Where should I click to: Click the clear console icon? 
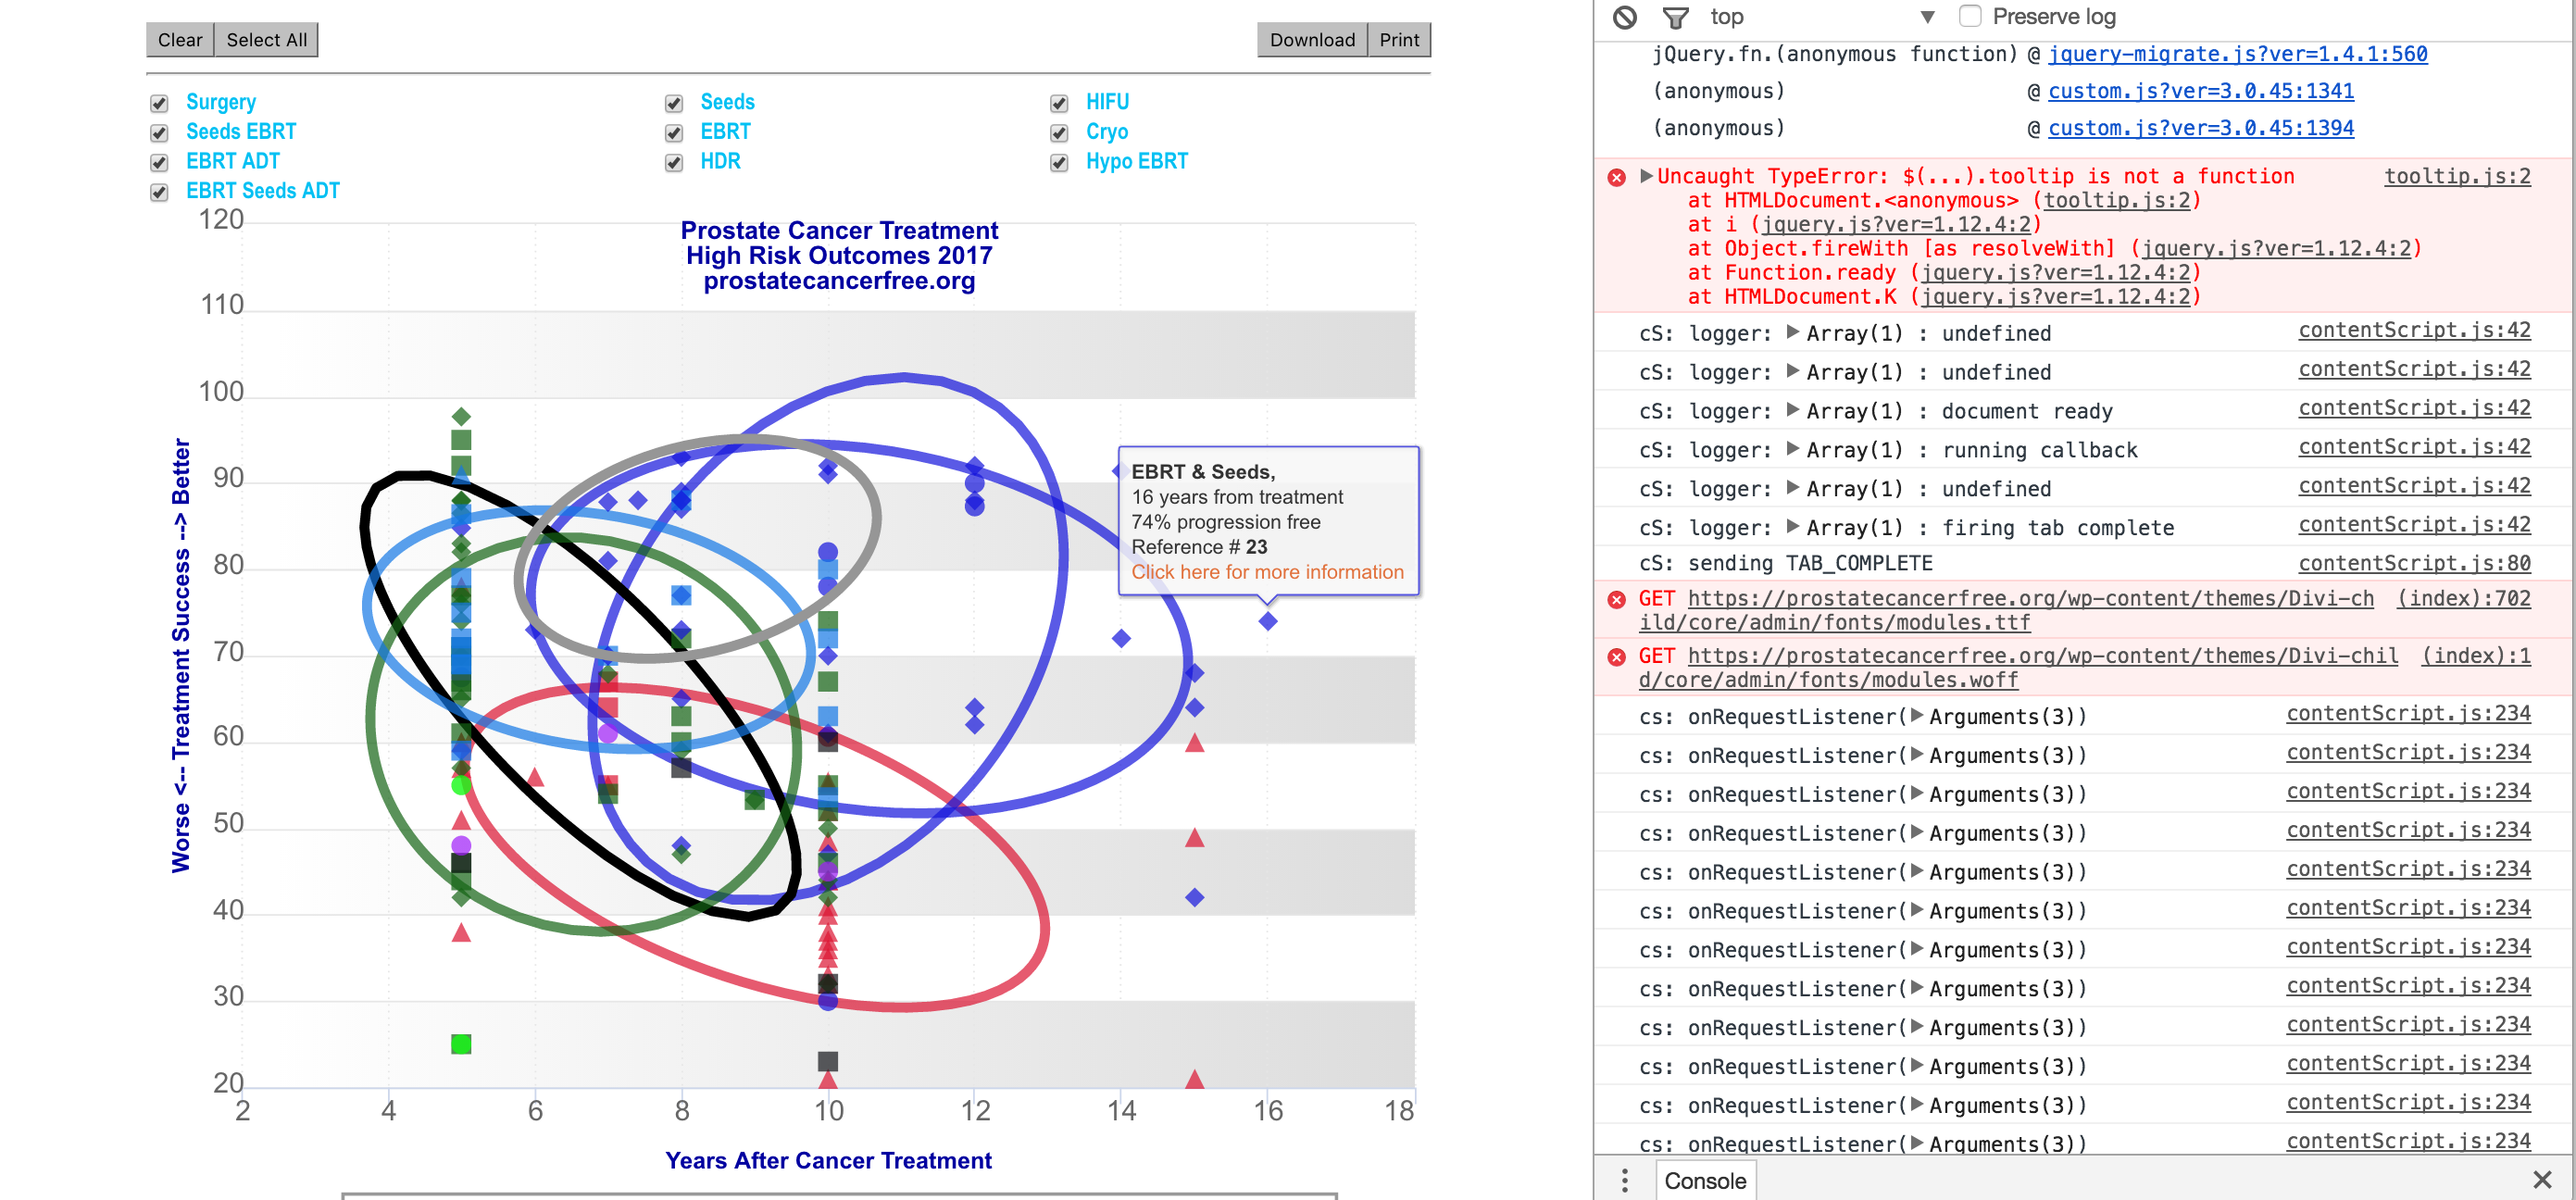1625,17
